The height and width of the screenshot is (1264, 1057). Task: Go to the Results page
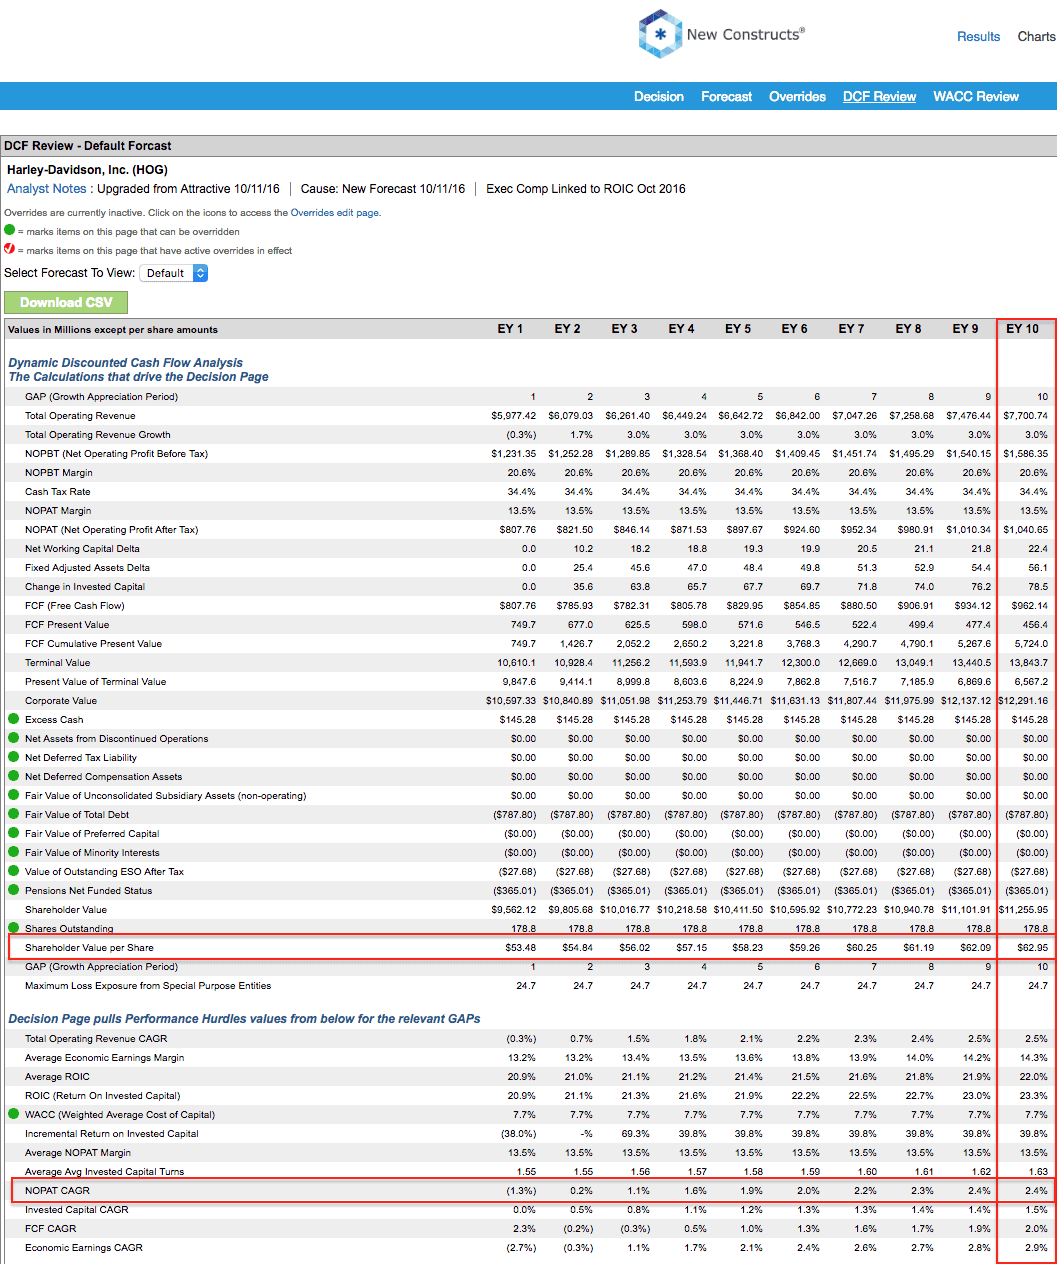coord(978,37)
